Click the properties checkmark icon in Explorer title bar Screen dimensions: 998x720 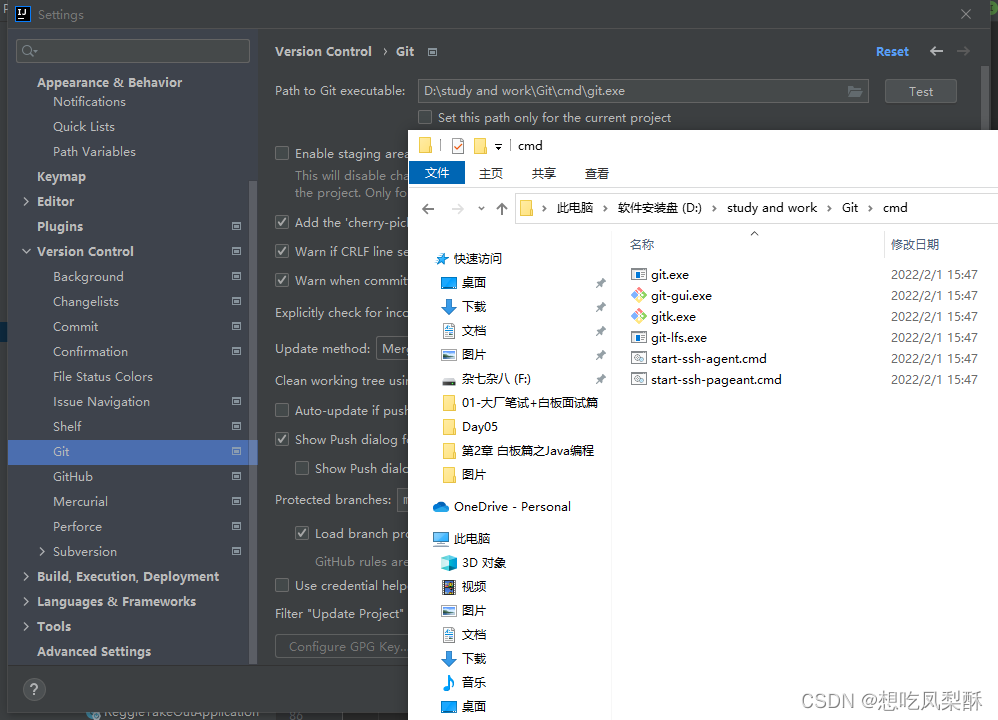click(458, 146)
